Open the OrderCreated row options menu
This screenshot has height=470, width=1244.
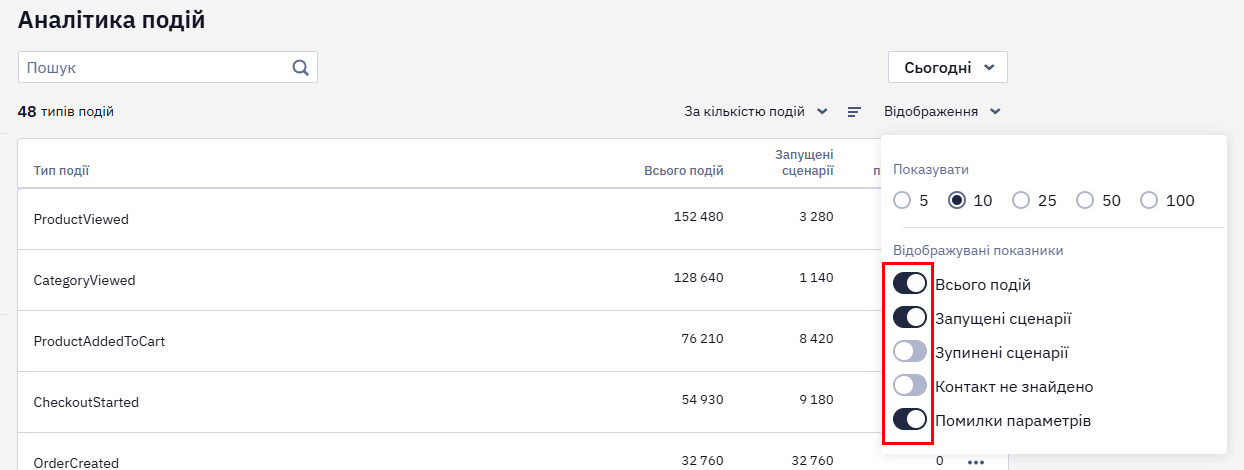pos(976,462)
